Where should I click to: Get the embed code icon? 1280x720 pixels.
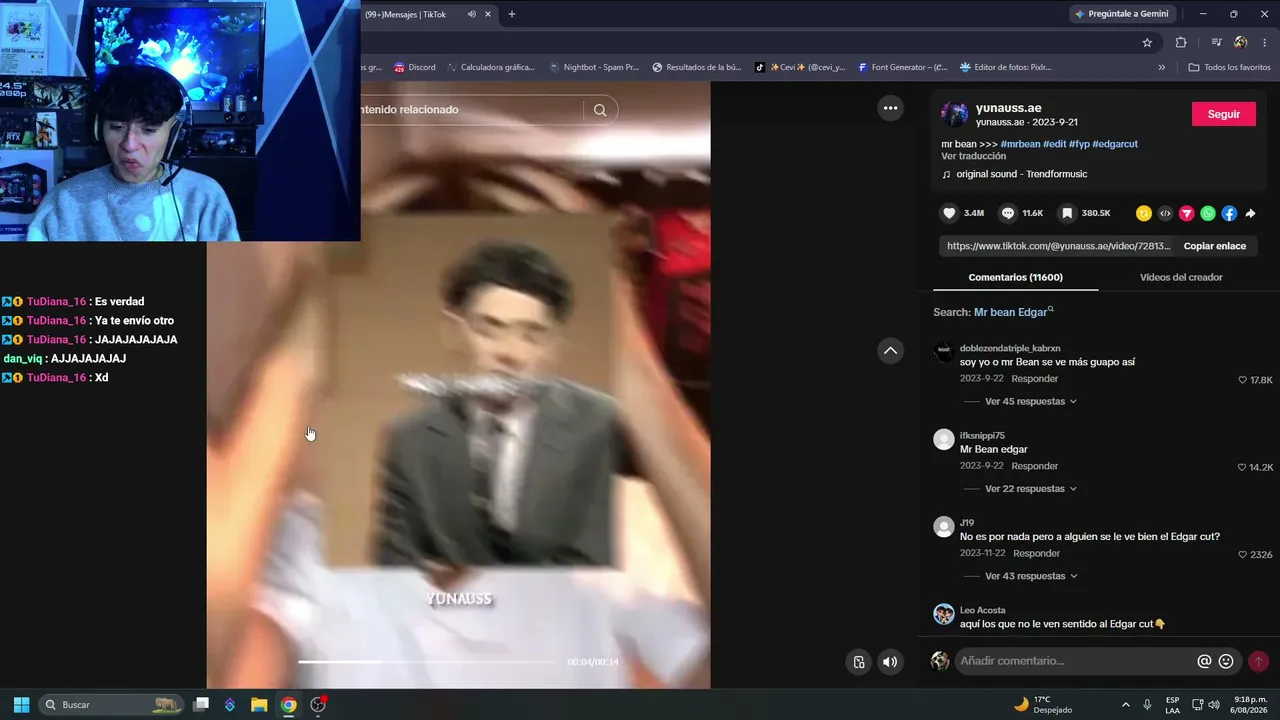[x=1165, y=213]
